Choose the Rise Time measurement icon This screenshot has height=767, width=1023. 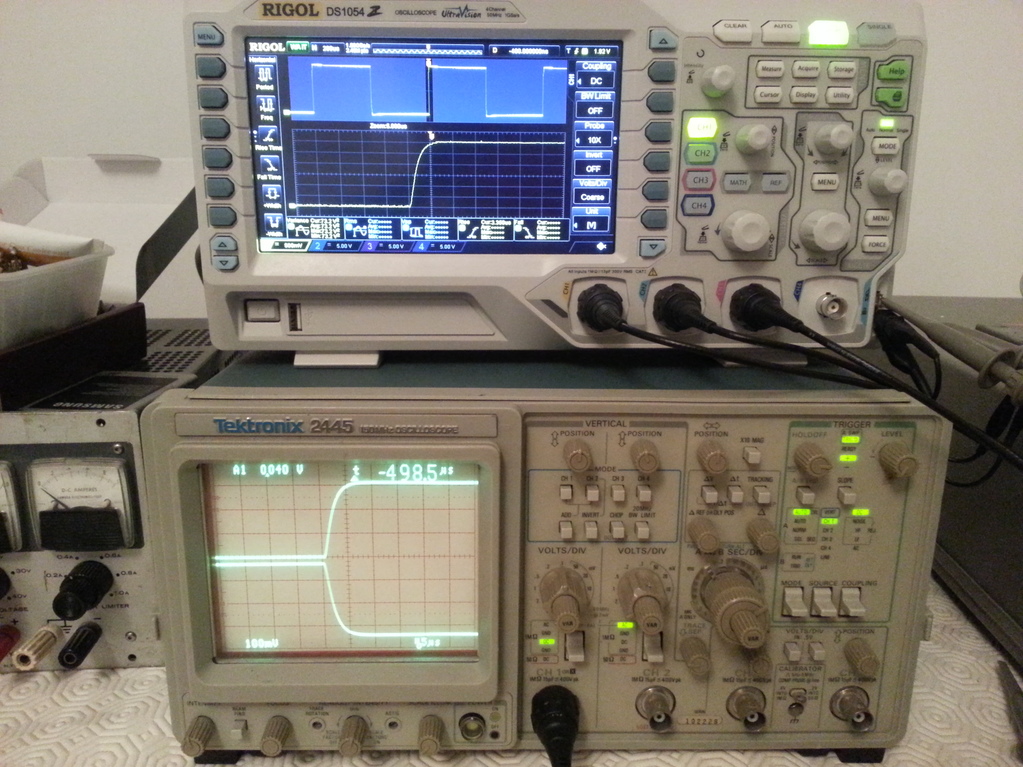(269, 139)
